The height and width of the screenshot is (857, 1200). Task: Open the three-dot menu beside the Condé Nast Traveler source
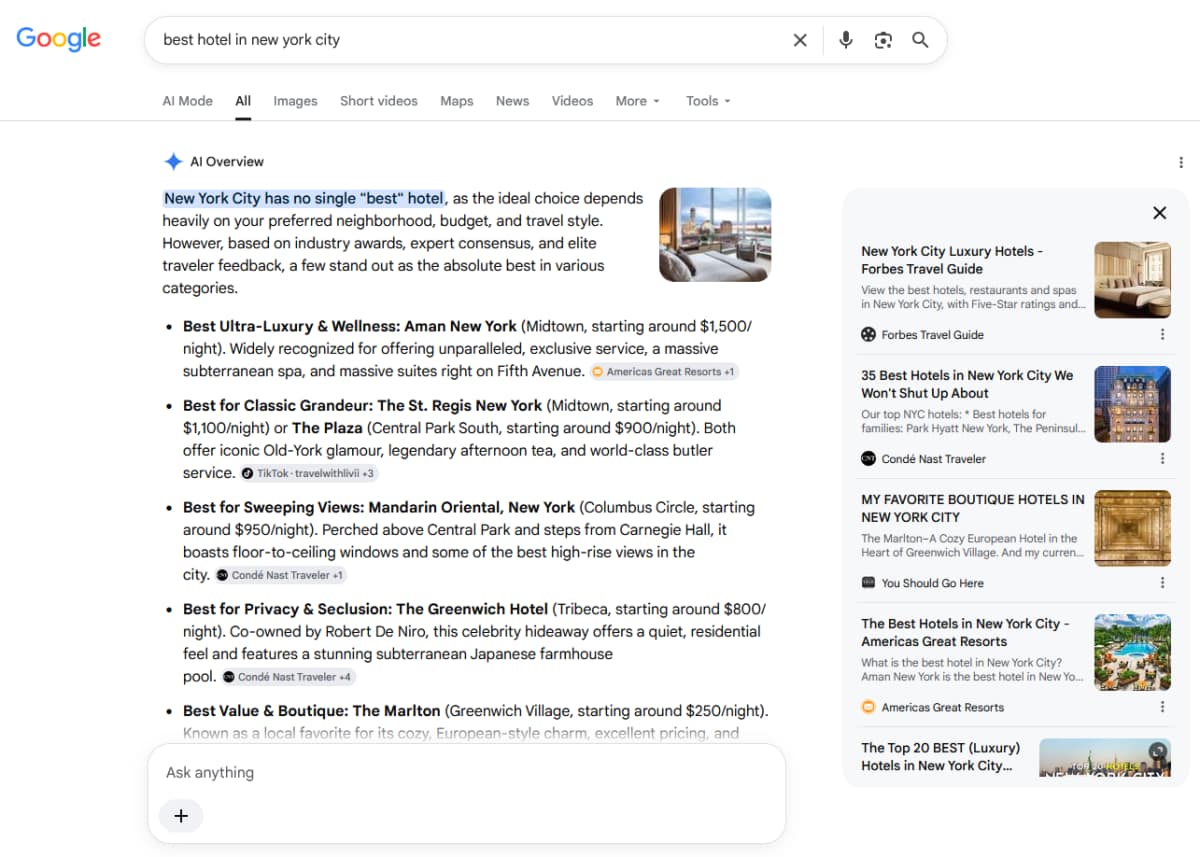(1162, 459)
